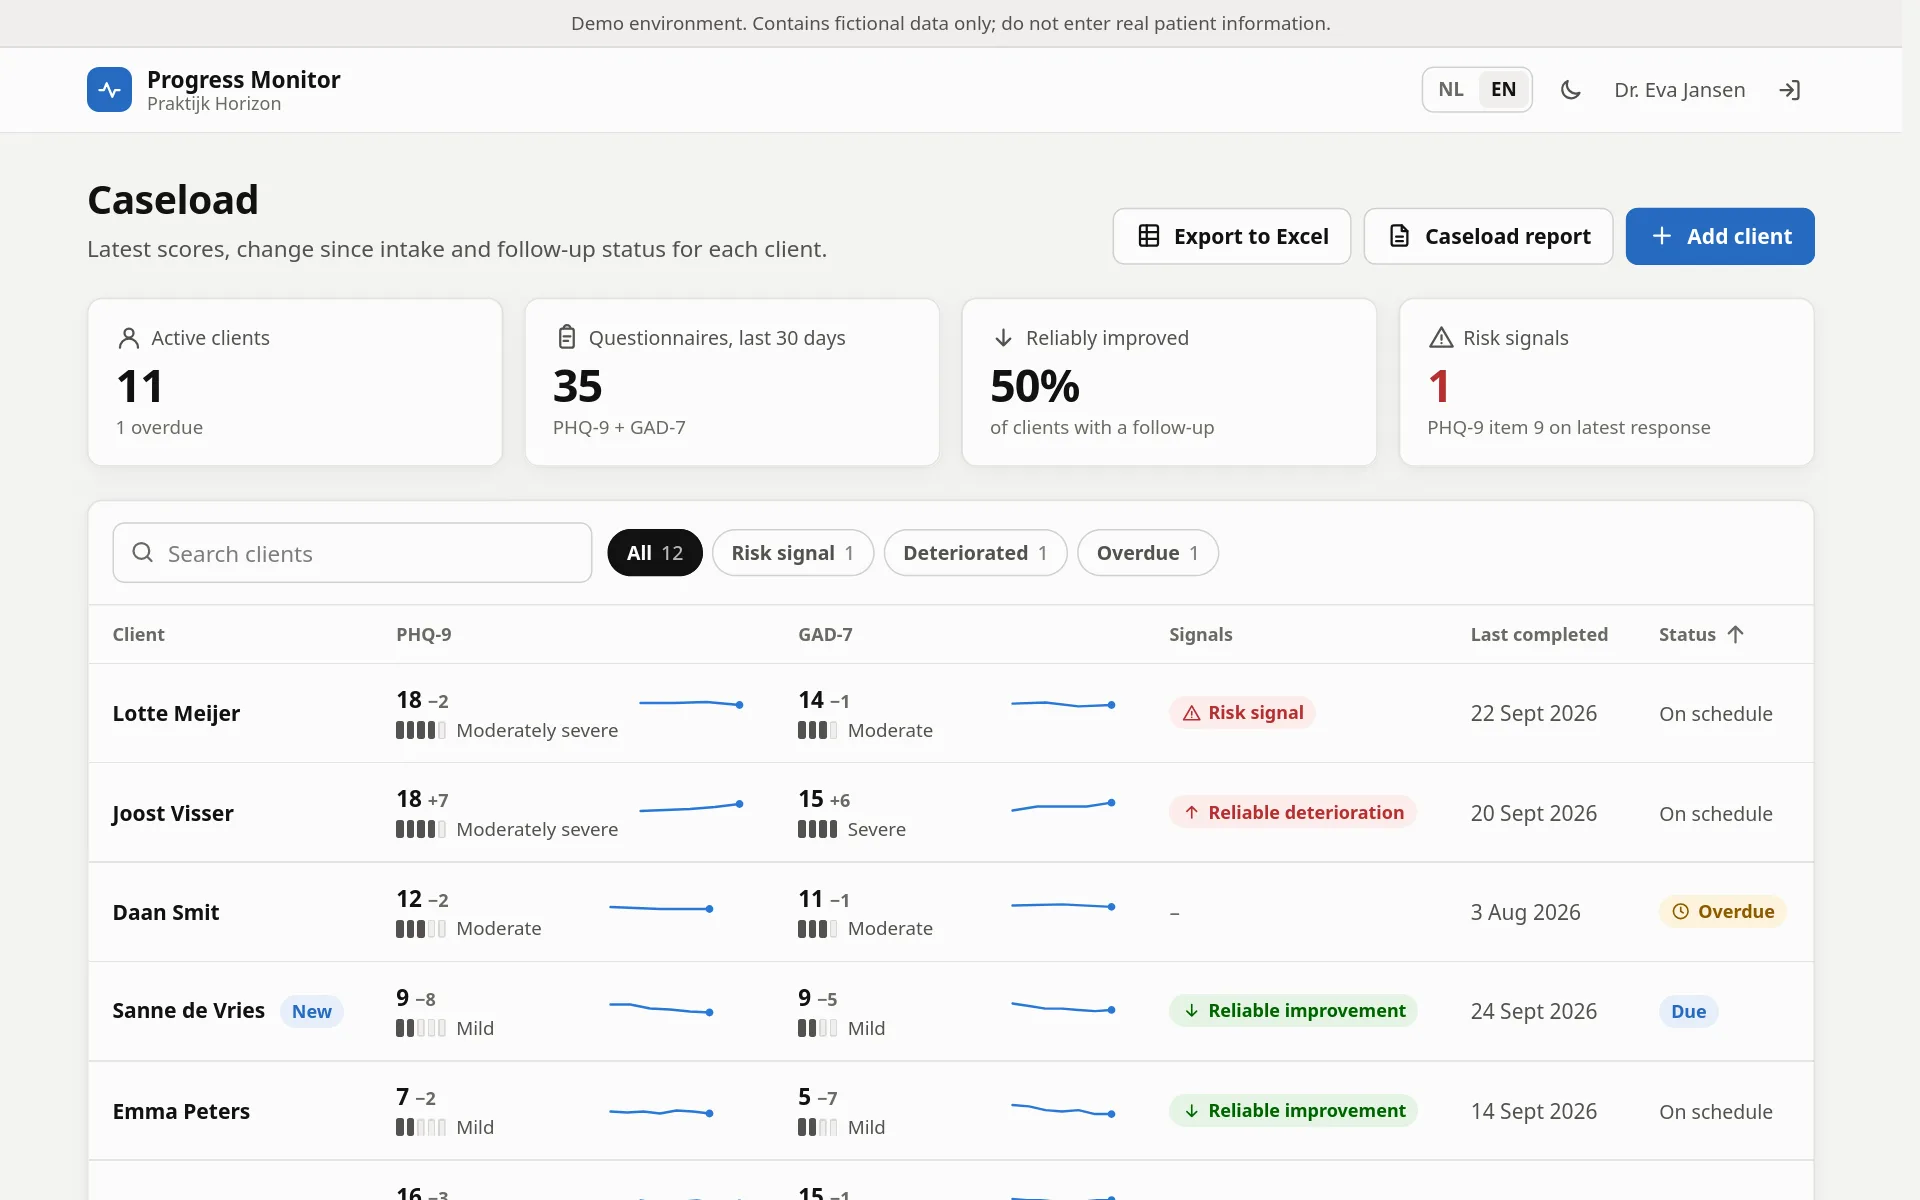This screenshot has height=1200, width=1920.
Task: Click Lotte Meijer's PHQ-9 sparkline chart
Action: [691, 704]
